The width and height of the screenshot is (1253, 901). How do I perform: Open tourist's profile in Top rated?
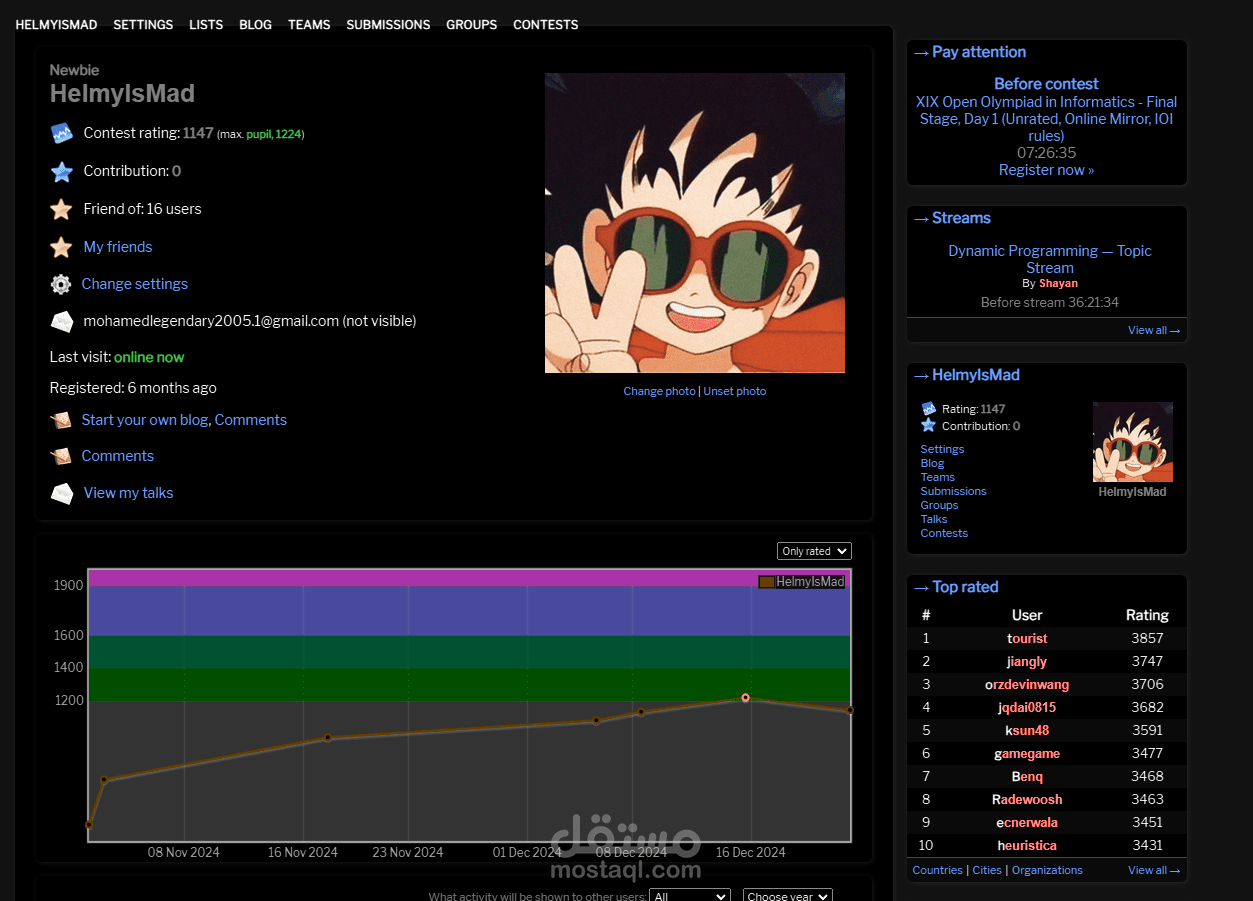tap(1027, 638)
